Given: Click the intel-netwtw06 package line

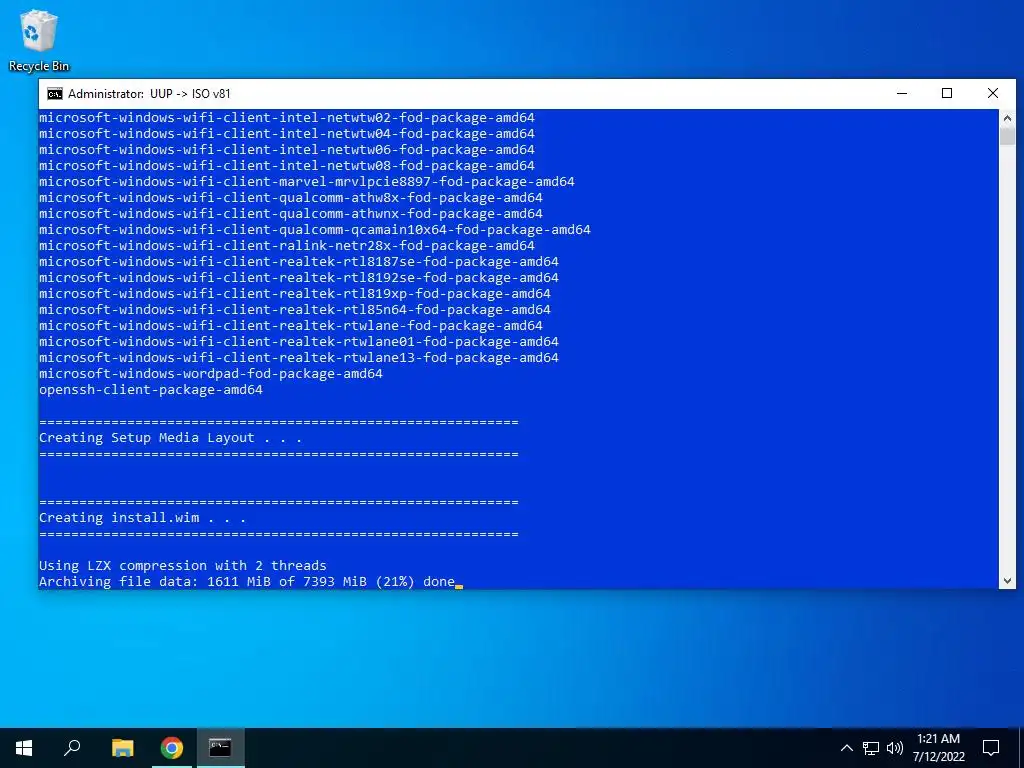Looking at the screenshot, I should pos(287,150).
